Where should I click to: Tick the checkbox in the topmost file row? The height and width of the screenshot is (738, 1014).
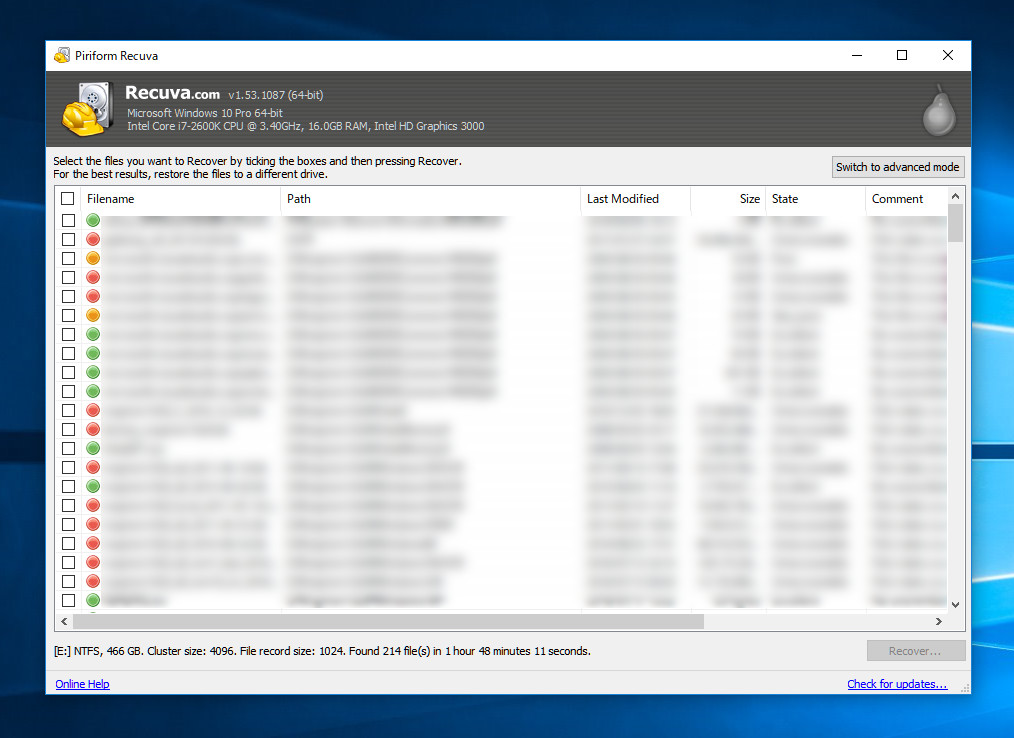click(68, 221)
